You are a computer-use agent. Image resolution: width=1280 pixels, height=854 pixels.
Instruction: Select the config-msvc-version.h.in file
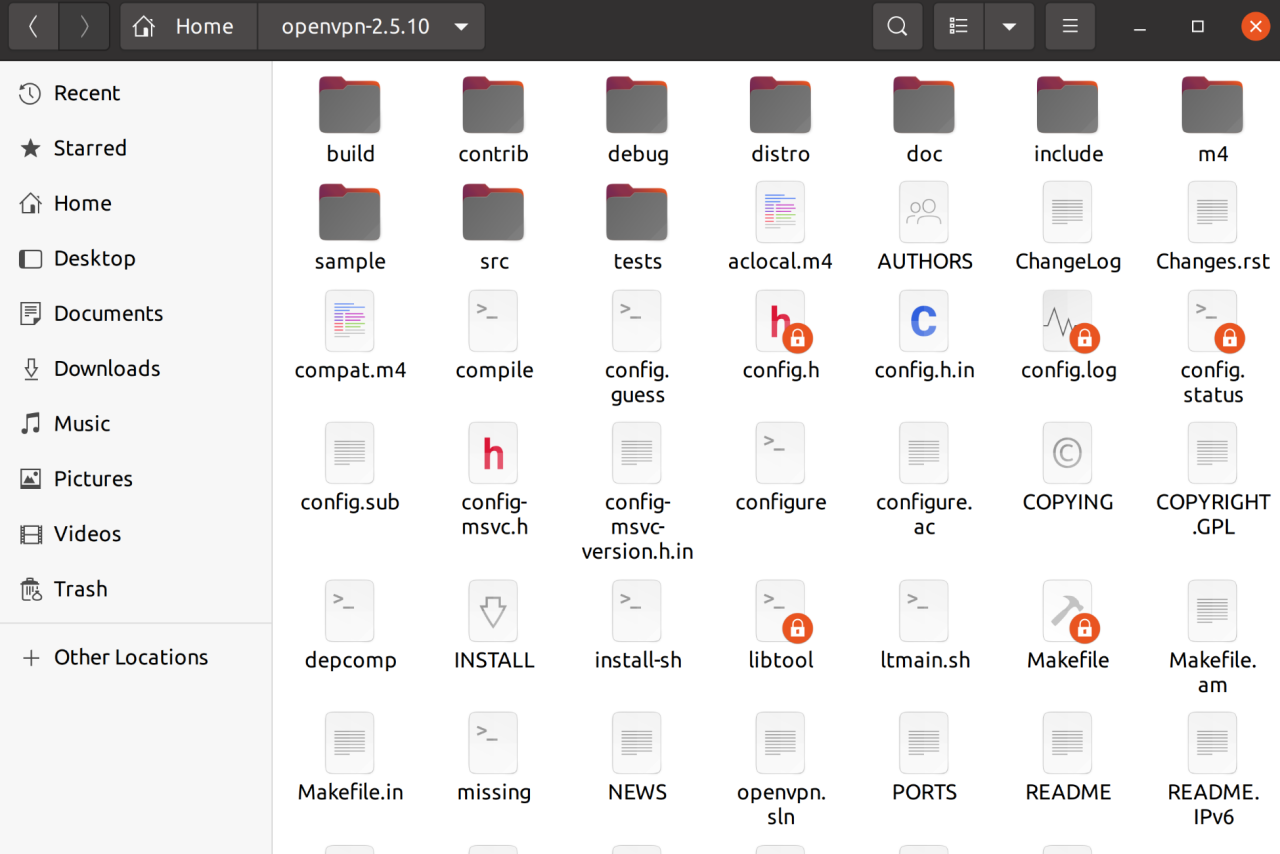point(637,493)
